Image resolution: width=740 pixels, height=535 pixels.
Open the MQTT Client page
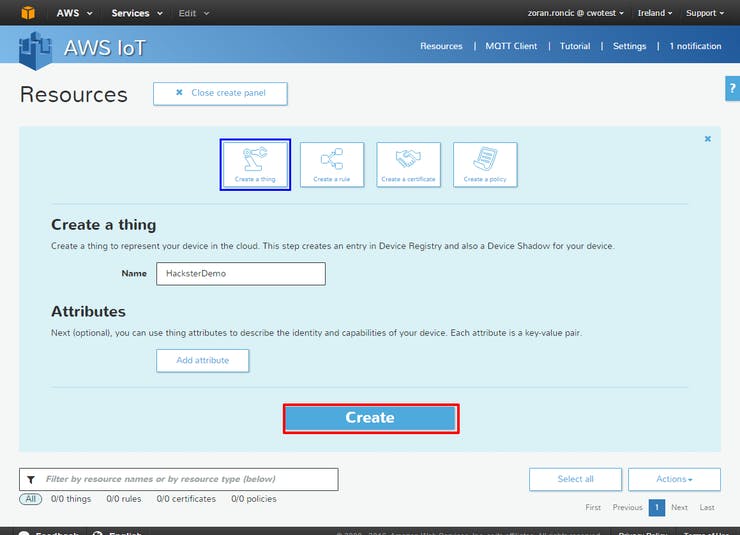[x=511, y=46]
